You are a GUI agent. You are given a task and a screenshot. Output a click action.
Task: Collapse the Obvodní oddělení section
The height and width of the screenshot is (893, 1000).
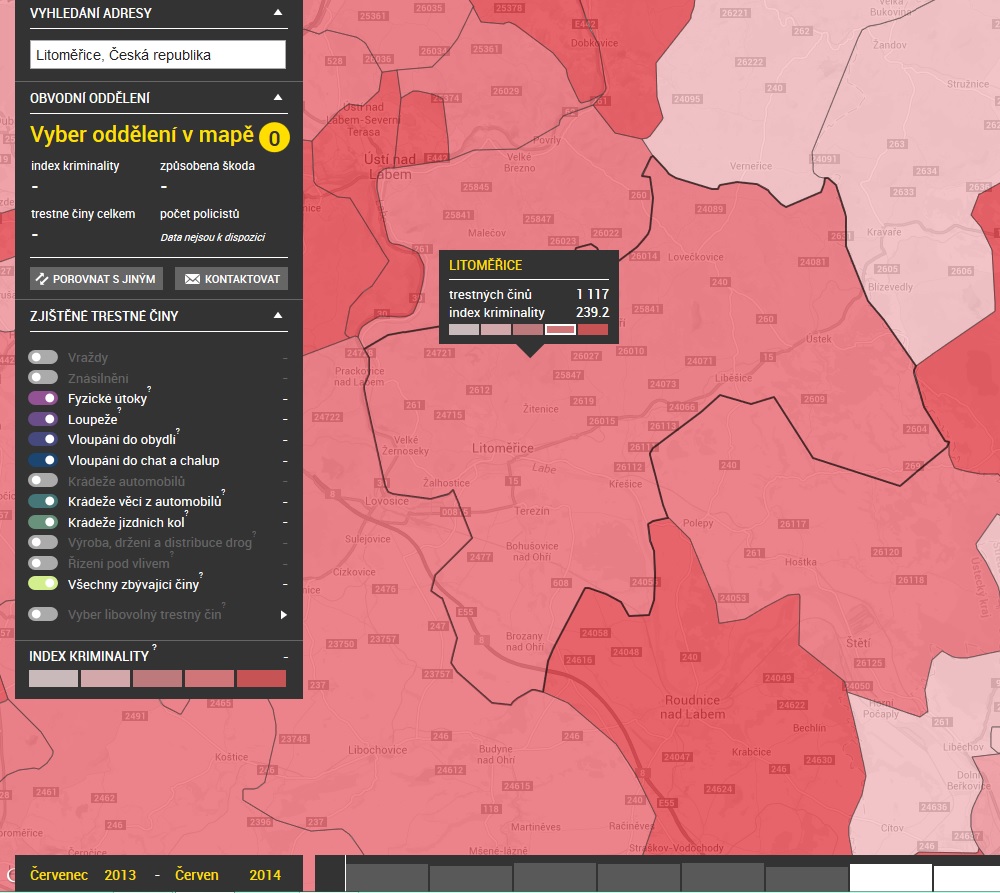click(278, 97)
